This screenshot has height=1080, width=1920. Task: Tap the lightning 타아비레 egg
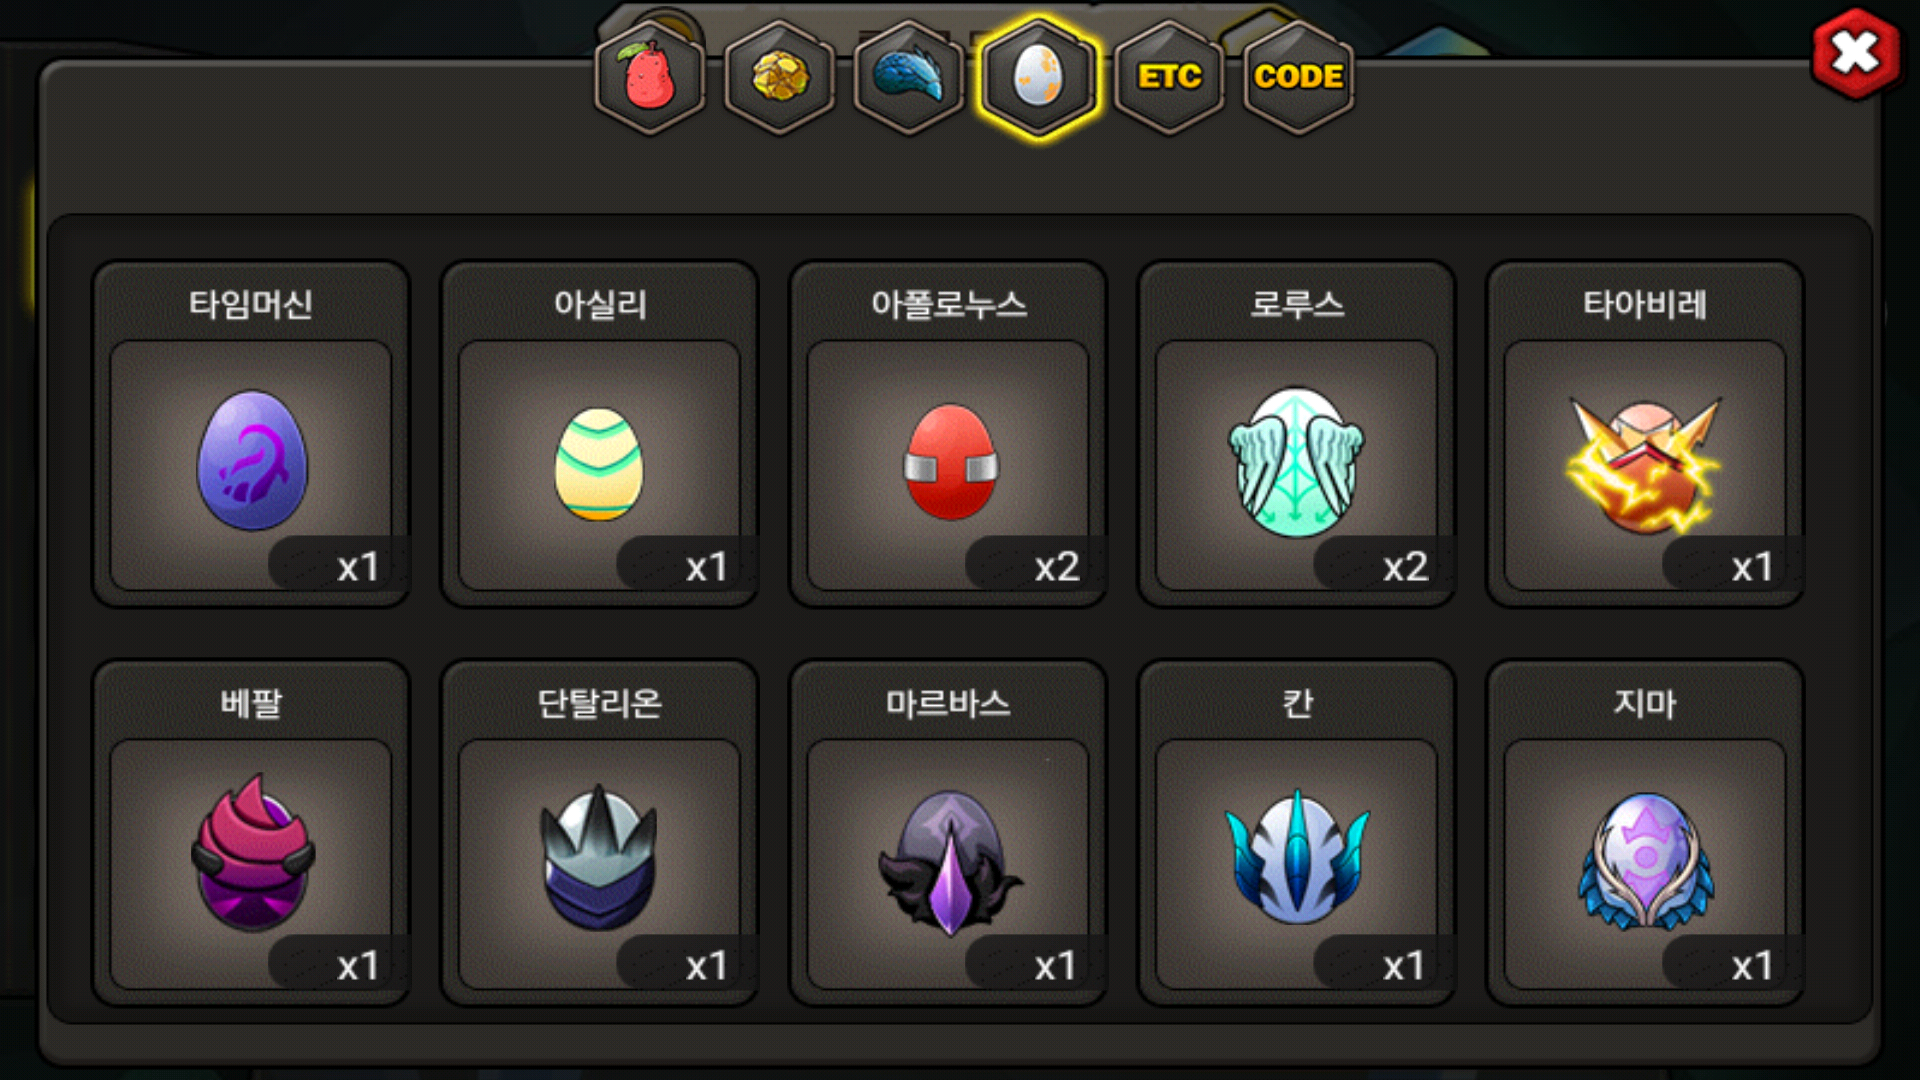tap(1645, 465)
